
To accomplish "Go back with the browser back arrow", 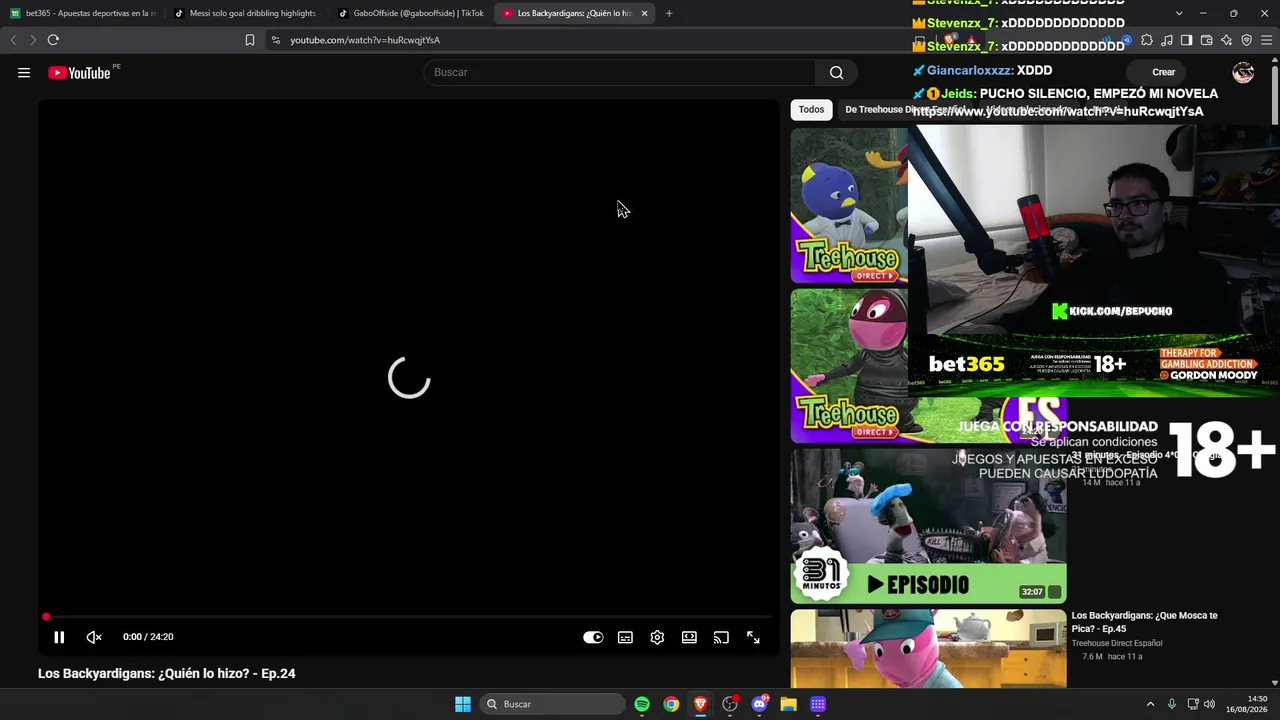I will 13,40.
